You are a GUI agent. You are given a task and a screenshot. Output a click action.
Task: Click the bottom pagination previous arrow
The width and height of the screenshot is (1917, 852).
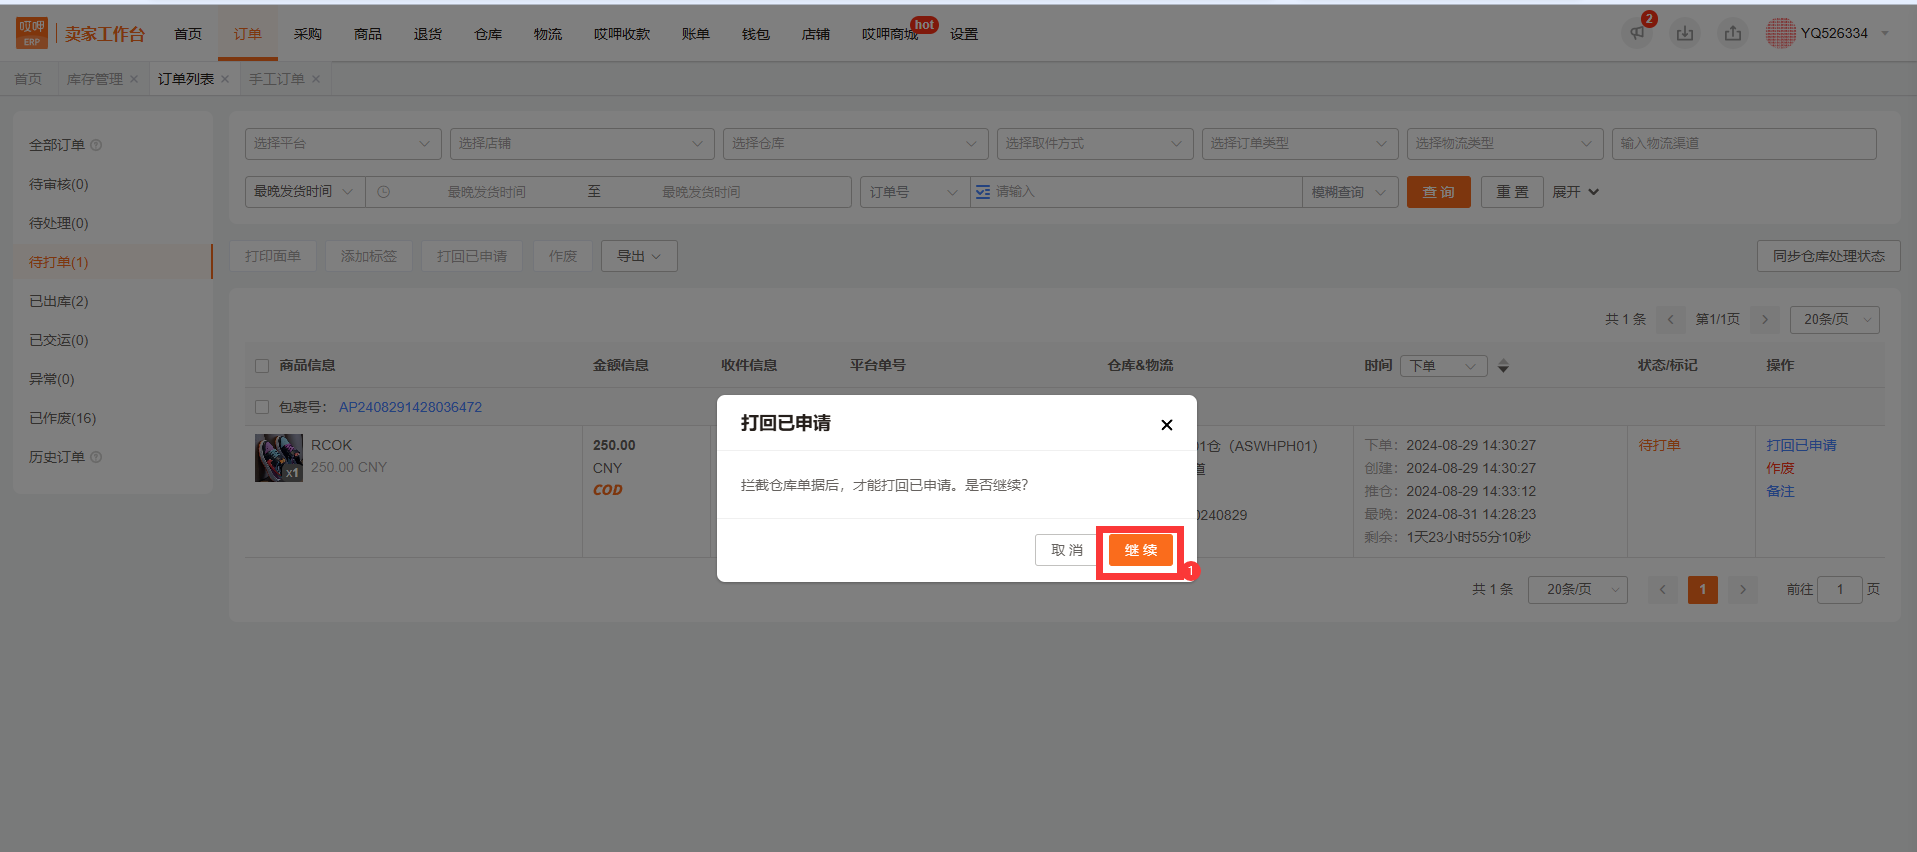[x=1663, y=590]
